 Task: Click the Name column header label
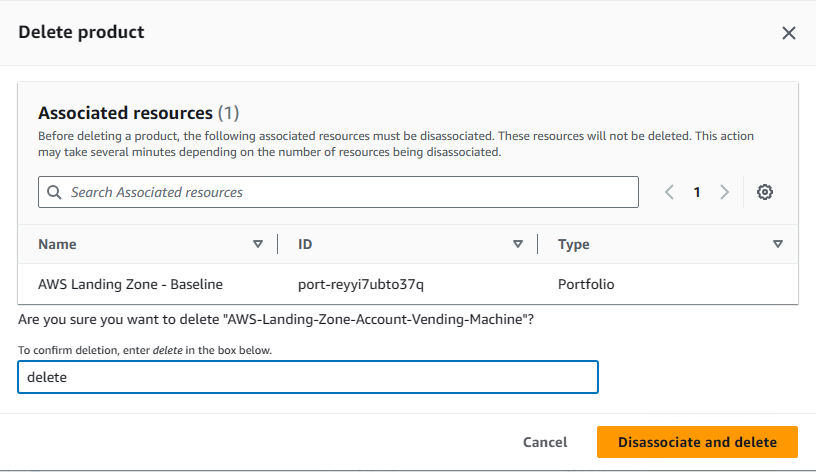[57, 244]
